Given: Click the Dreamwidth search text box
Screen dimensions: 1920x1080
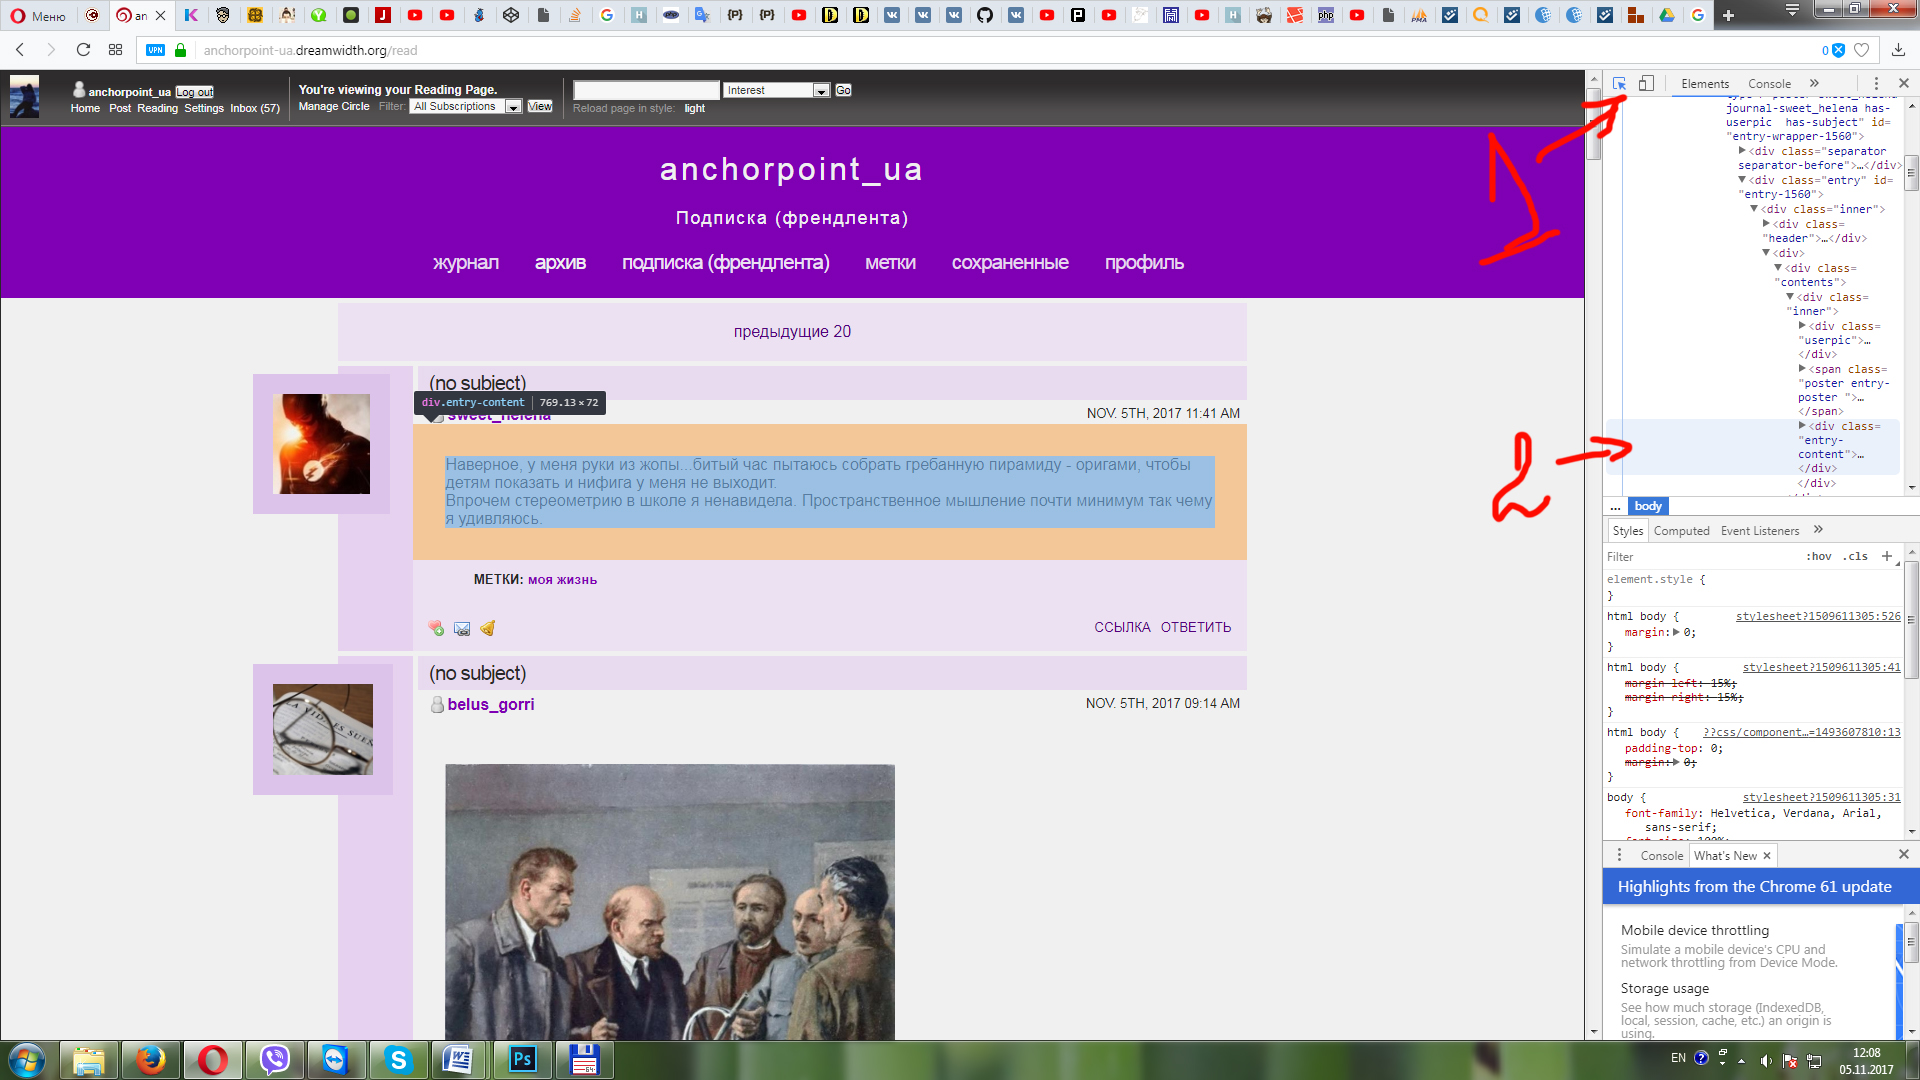Looking at the screenshot, I should tap(646, 90).
